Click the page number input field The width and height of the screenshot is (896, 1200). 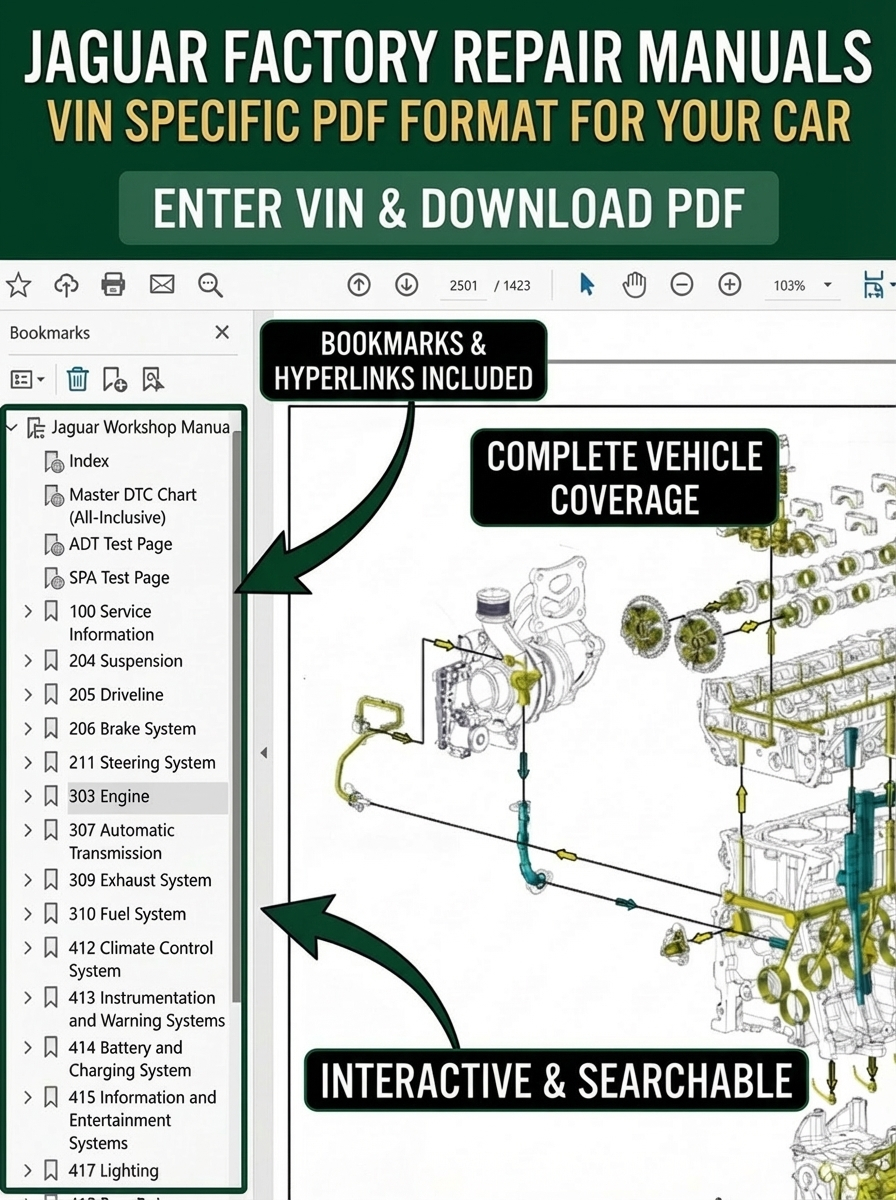[463, 285]
